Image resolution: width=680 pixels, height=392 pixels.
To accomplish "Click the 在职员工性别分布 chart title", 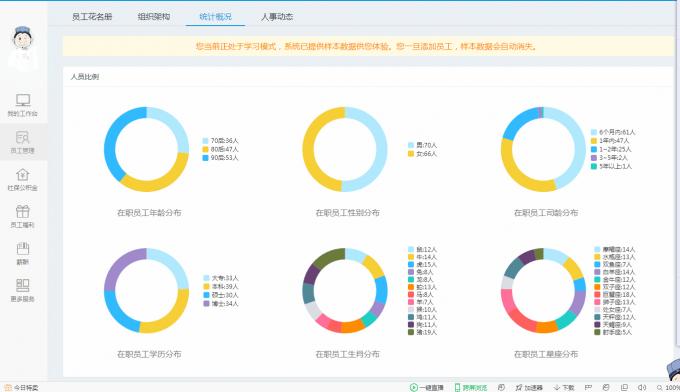I will tap(347, 212).
